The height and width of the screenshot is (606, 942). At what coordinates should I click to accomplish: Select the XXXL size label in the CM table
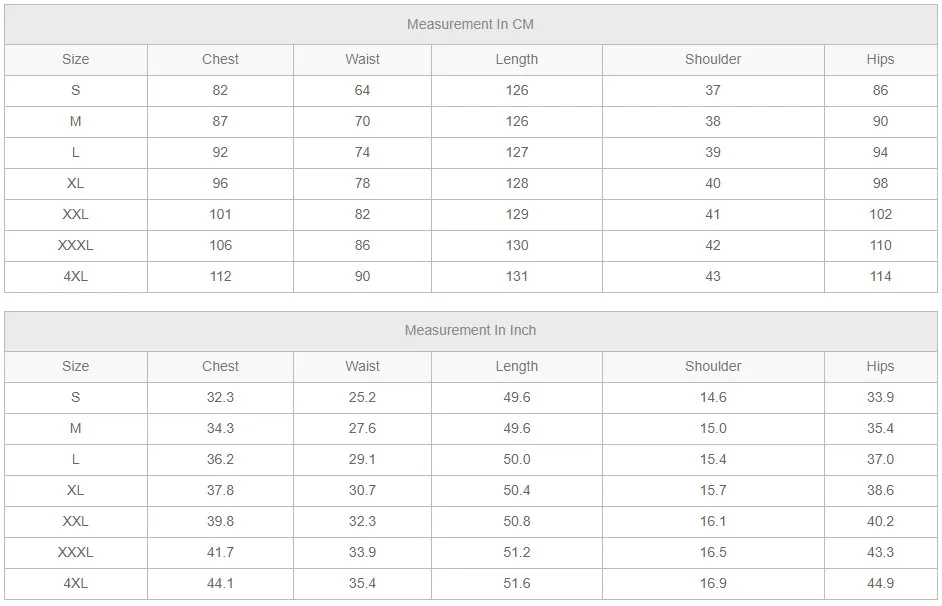point(75,245)
